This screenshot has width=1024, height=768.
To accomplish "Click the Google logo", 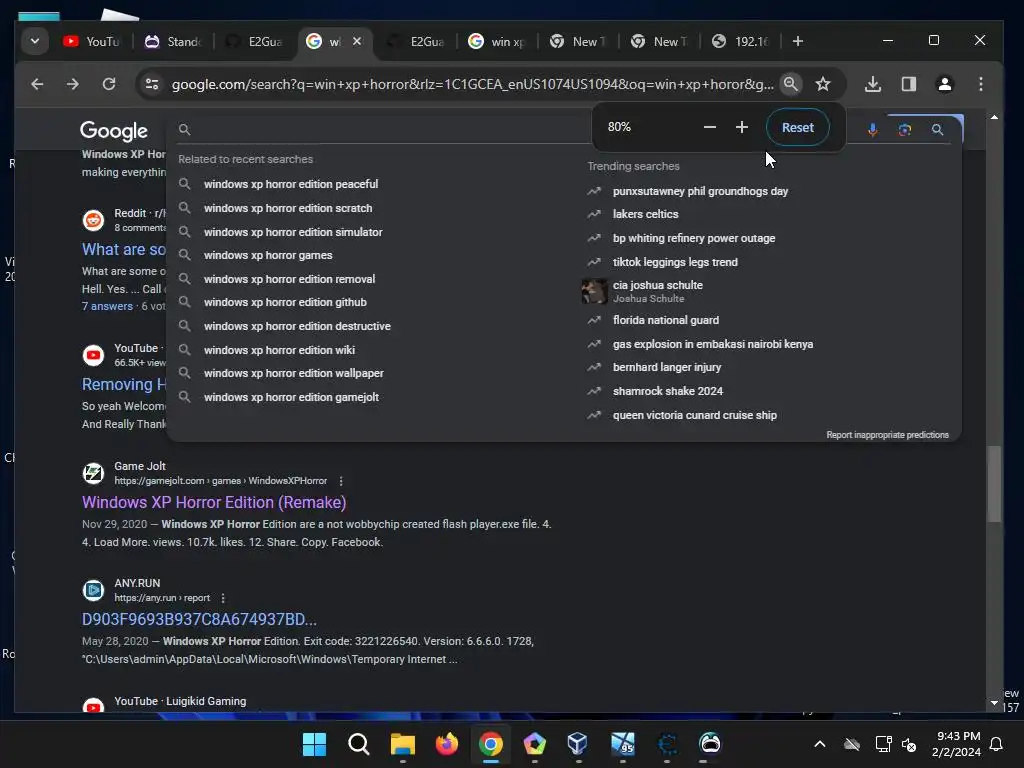I will [114, 131].
